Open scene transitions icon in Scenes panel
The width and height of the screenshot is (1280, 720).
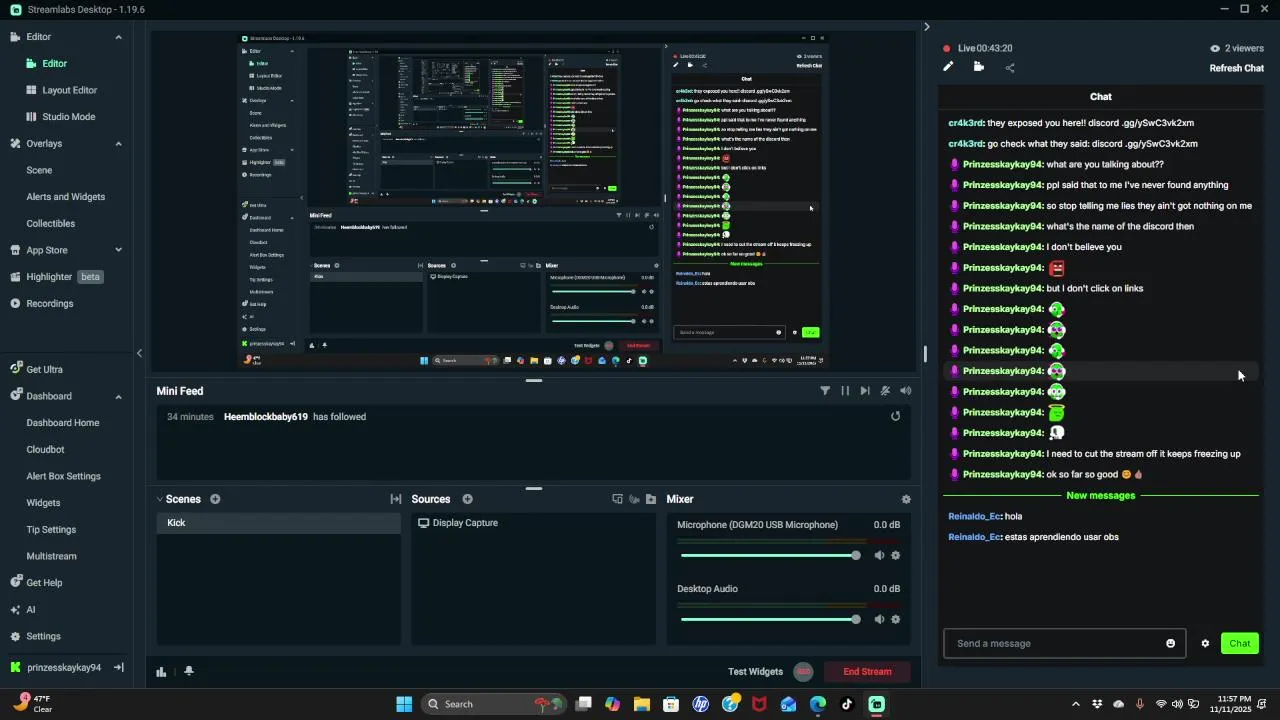[x=396, y=499]
